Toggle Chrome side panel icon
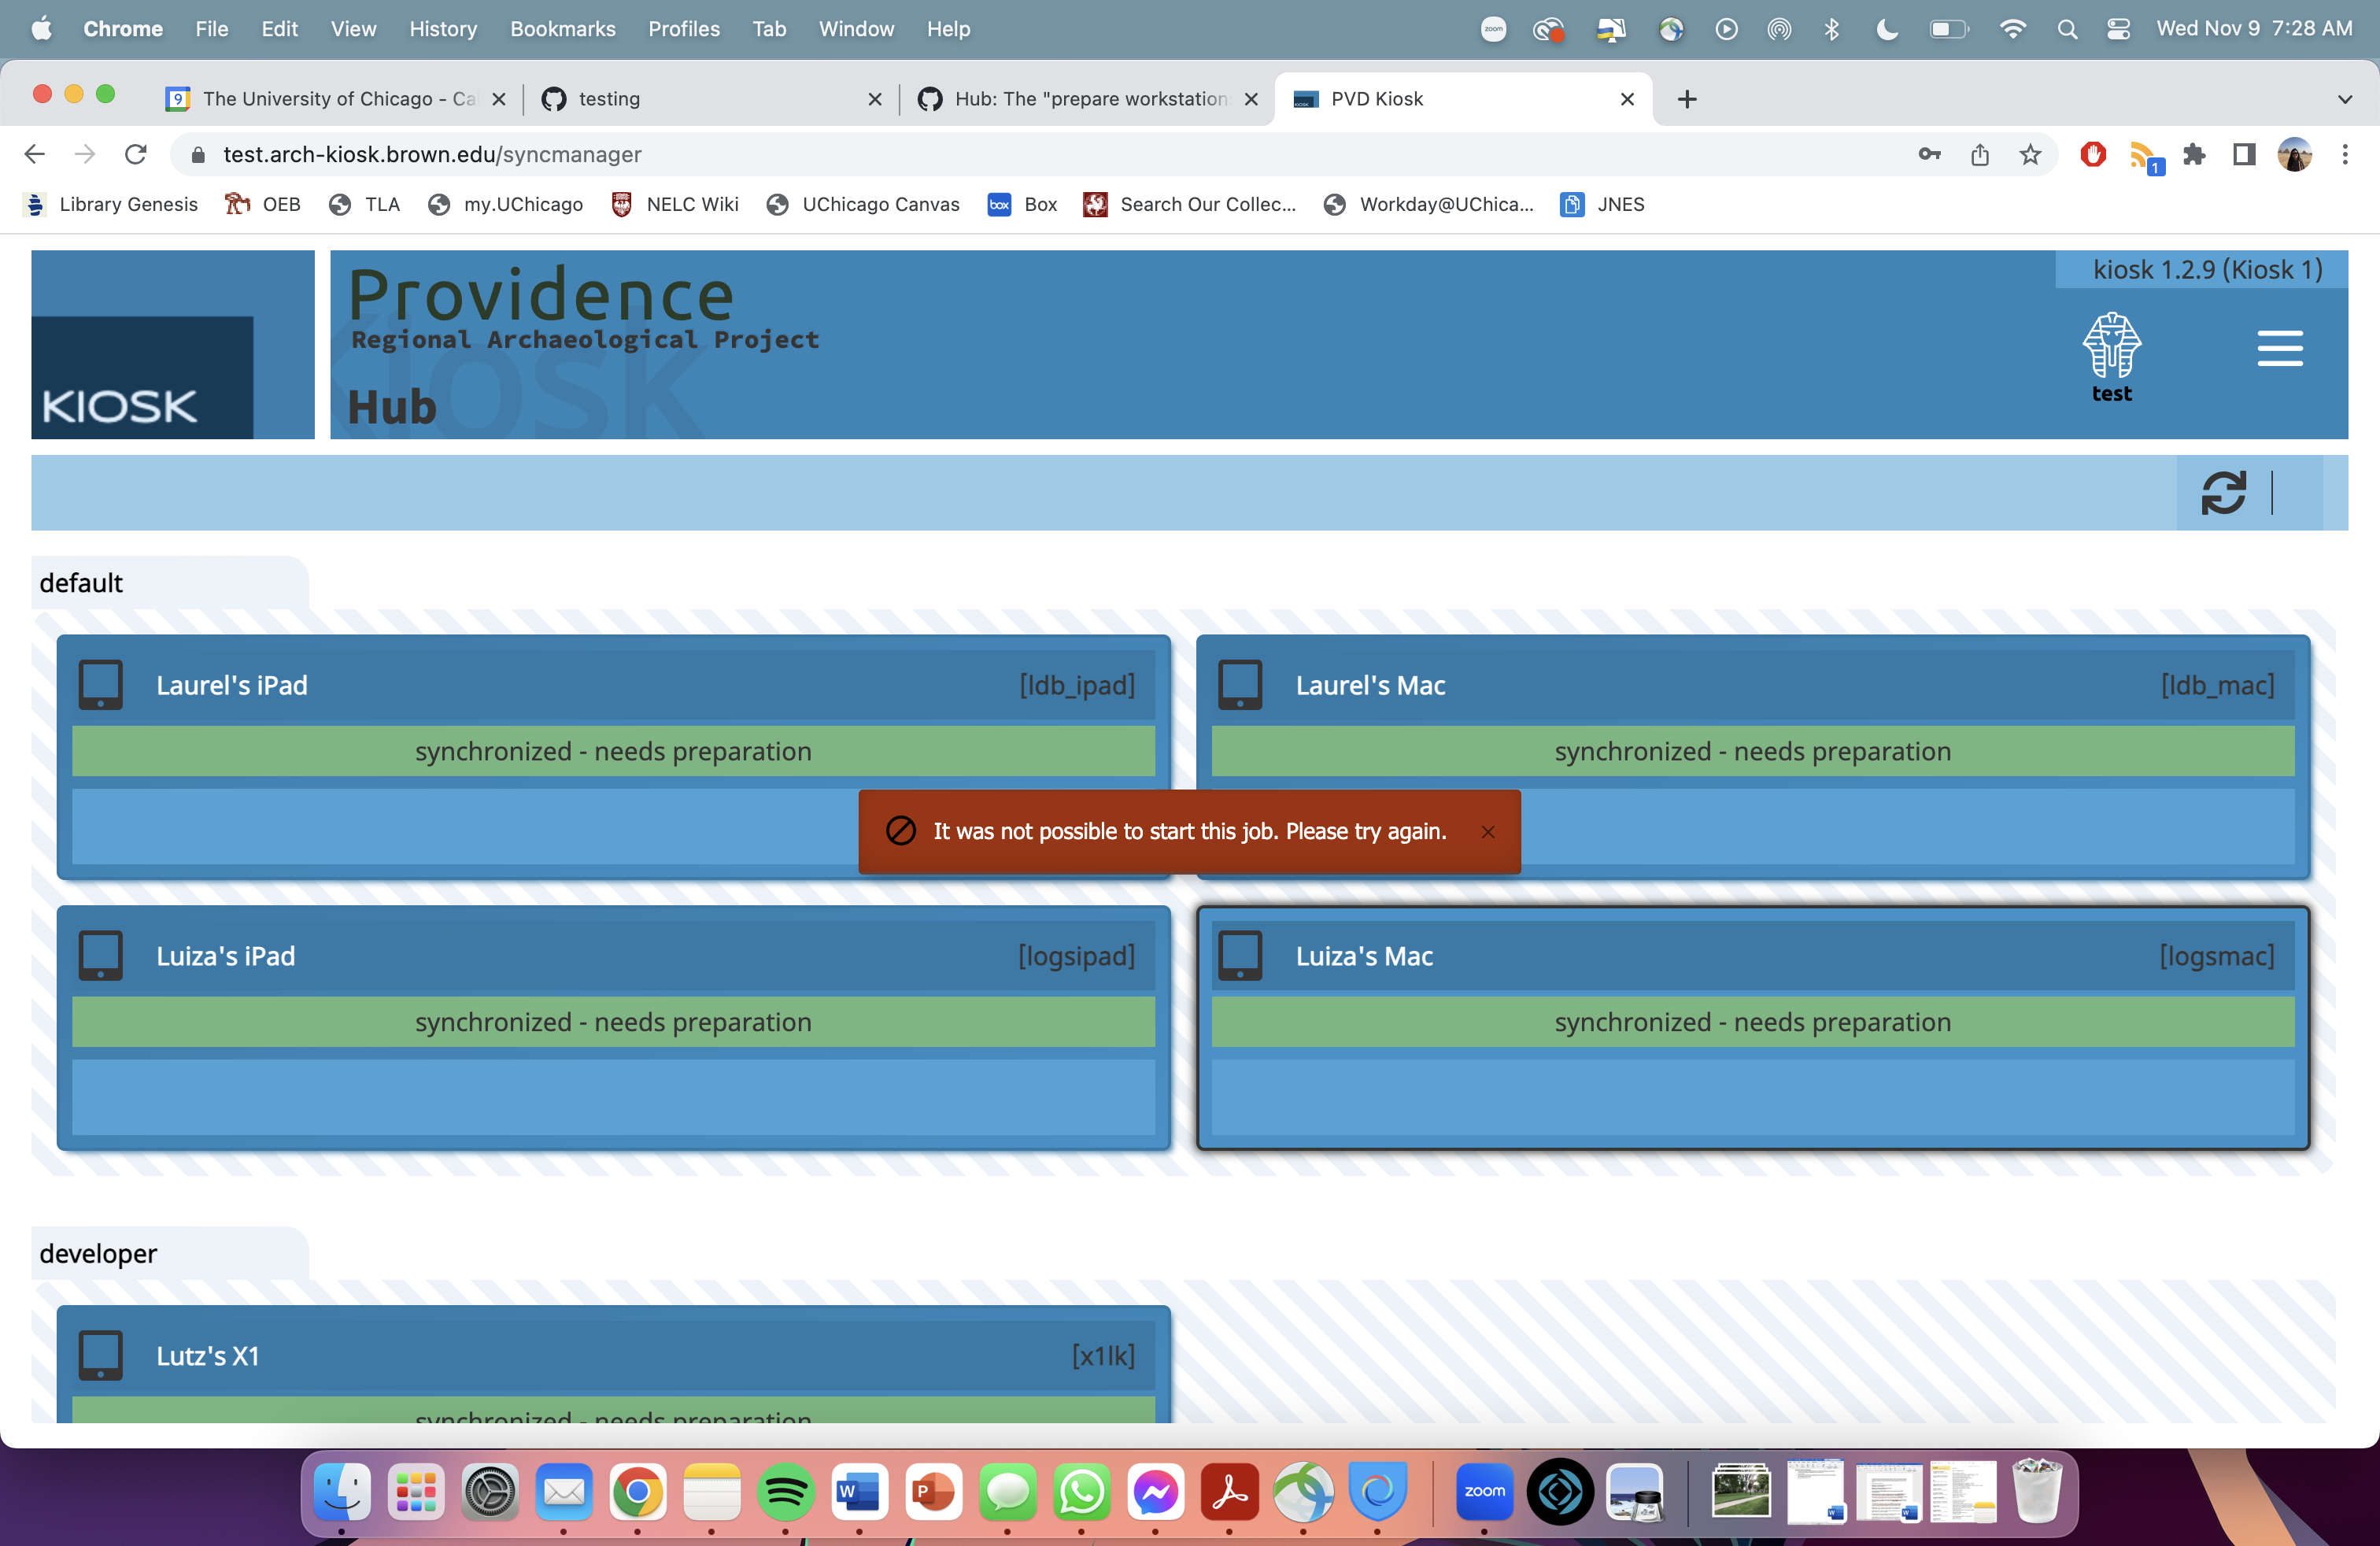The height and width of the screenshot is (1546, 2380). (x=2244, y=154)
